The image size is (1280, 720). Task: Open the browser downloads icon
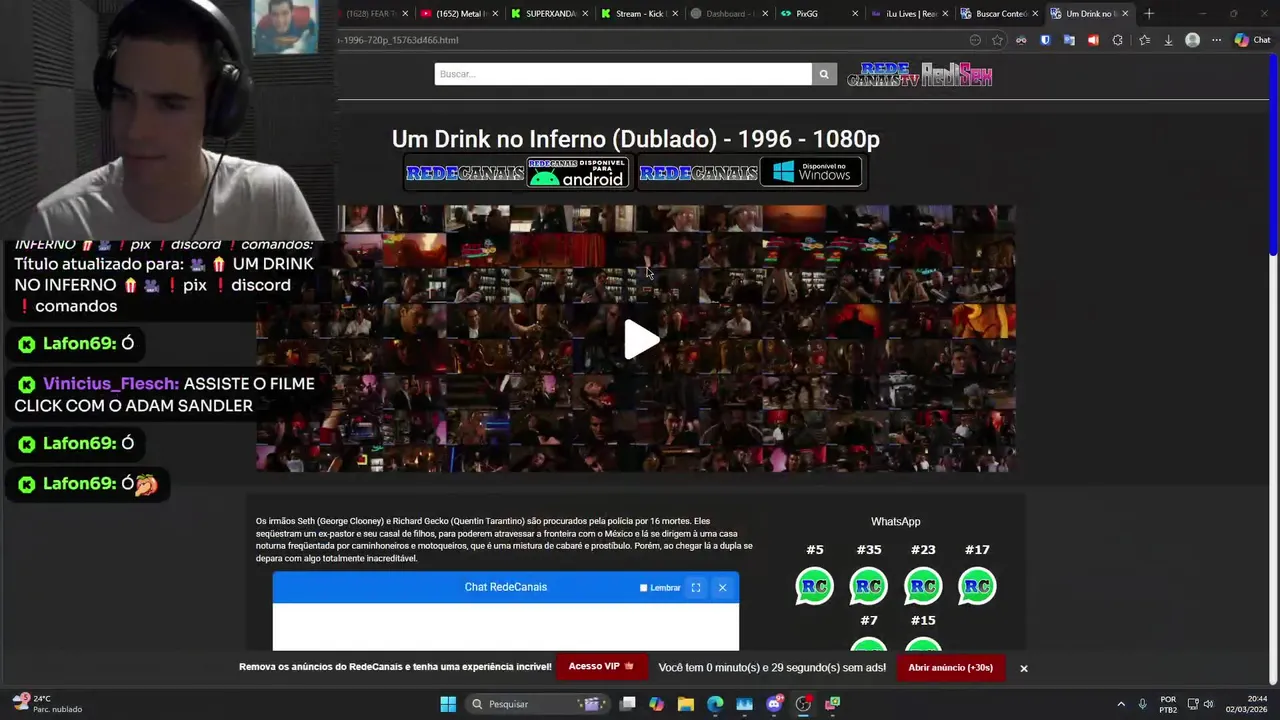1168,40
